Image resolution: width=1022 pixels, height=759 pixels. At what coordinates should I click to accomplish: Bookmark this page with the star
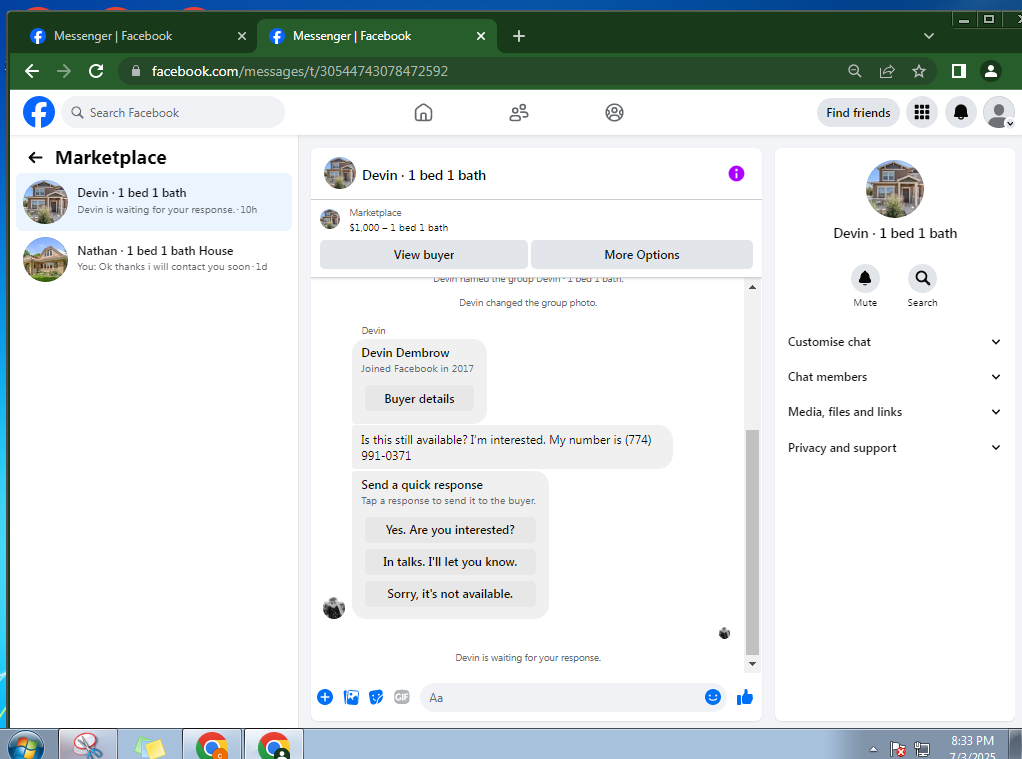(x=918, y=71)
